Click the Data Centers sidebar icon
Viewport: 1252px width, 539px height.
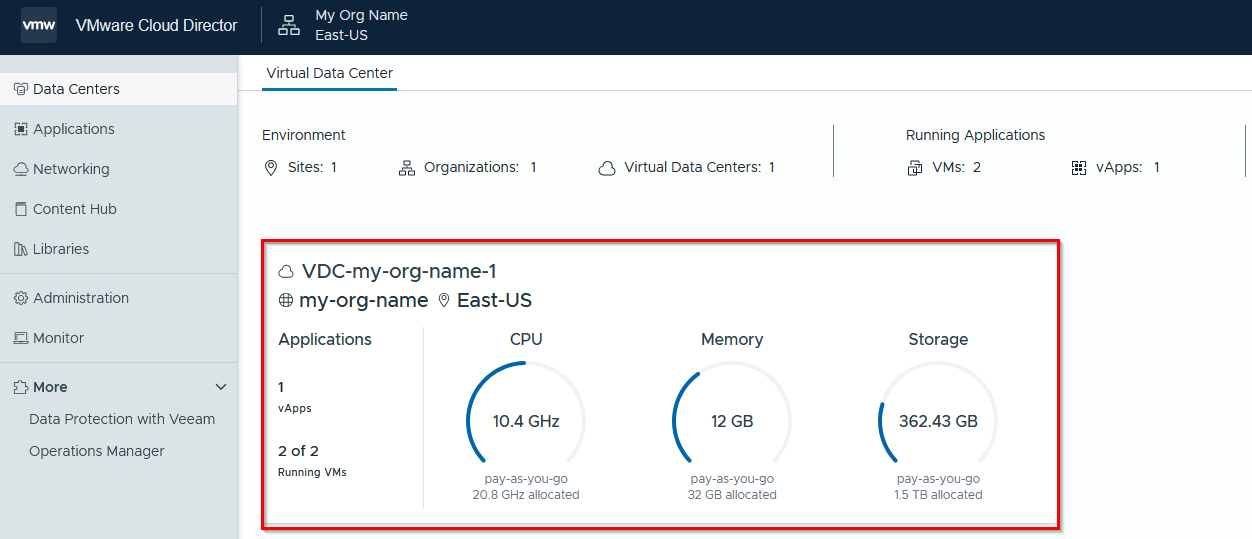(21, 89)
